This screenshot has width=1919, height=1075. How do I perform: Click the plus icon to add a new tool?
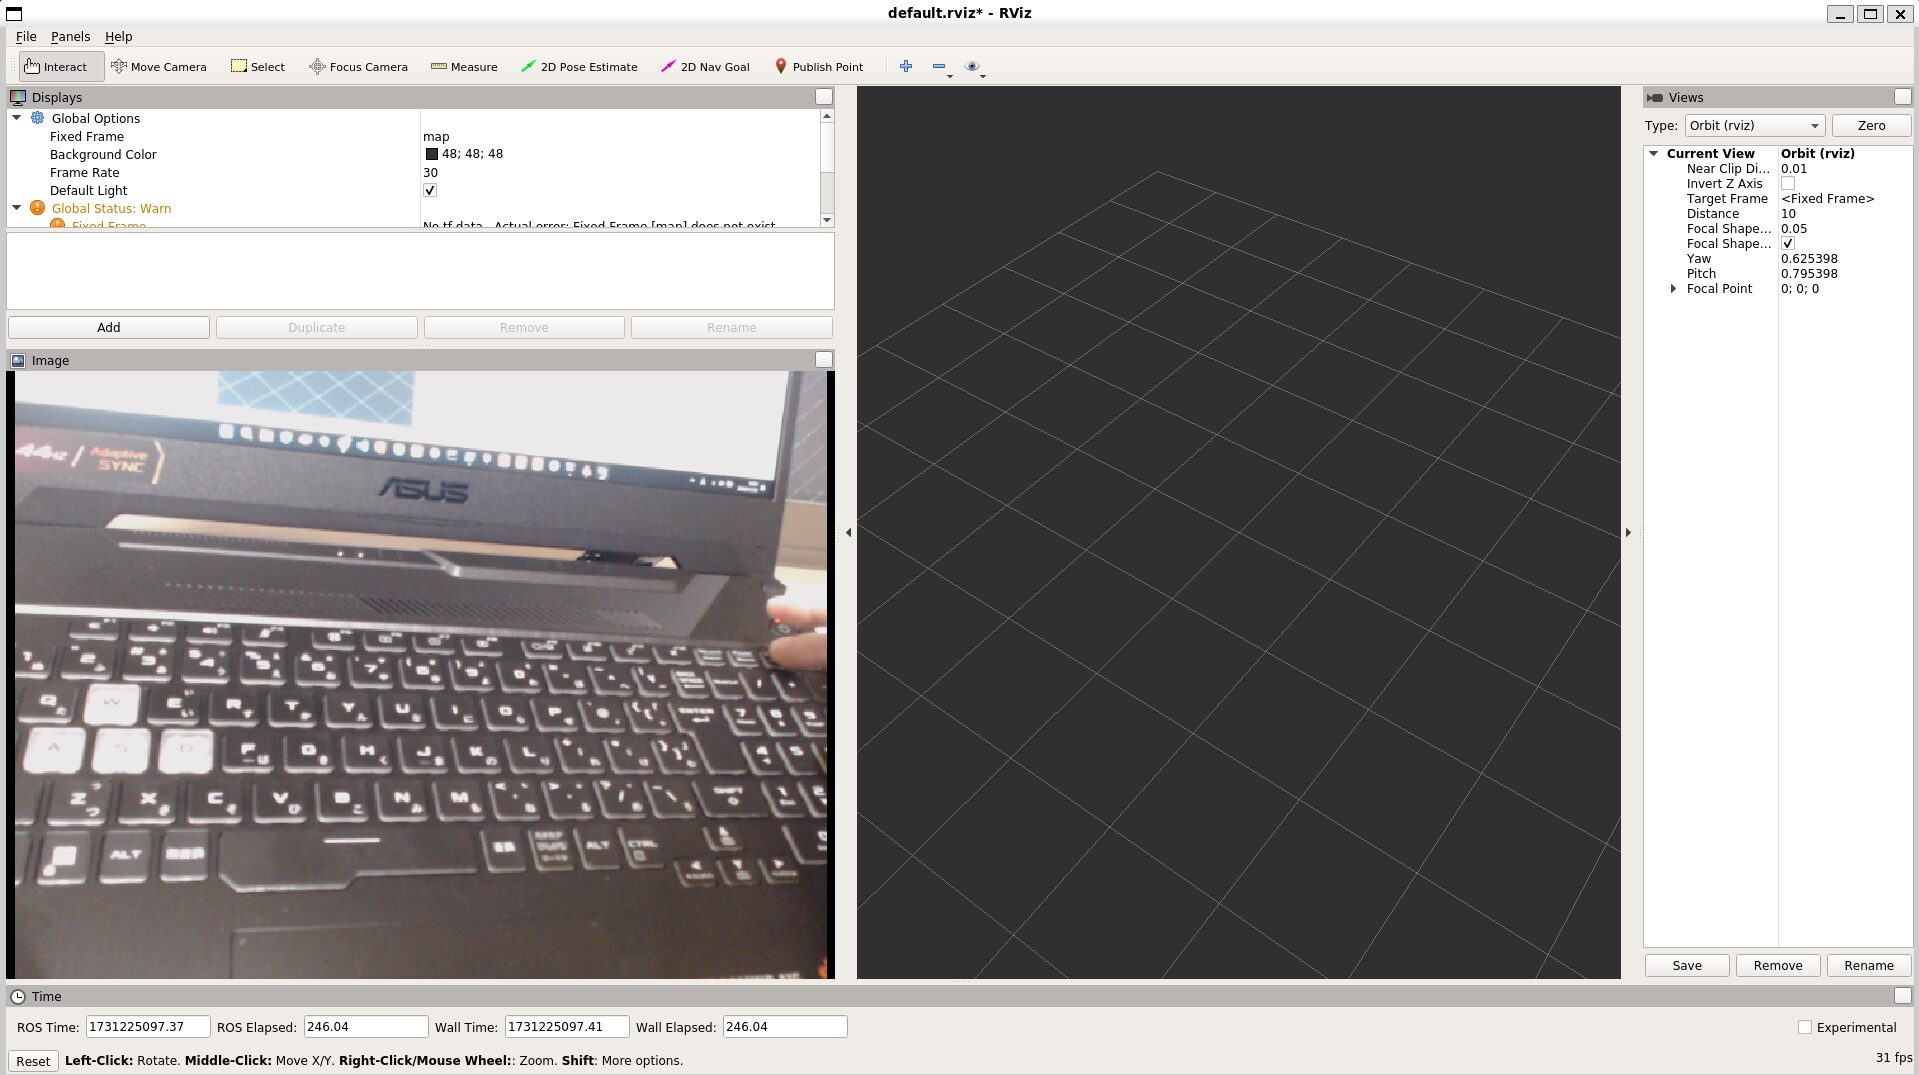(x=905, y=66)
